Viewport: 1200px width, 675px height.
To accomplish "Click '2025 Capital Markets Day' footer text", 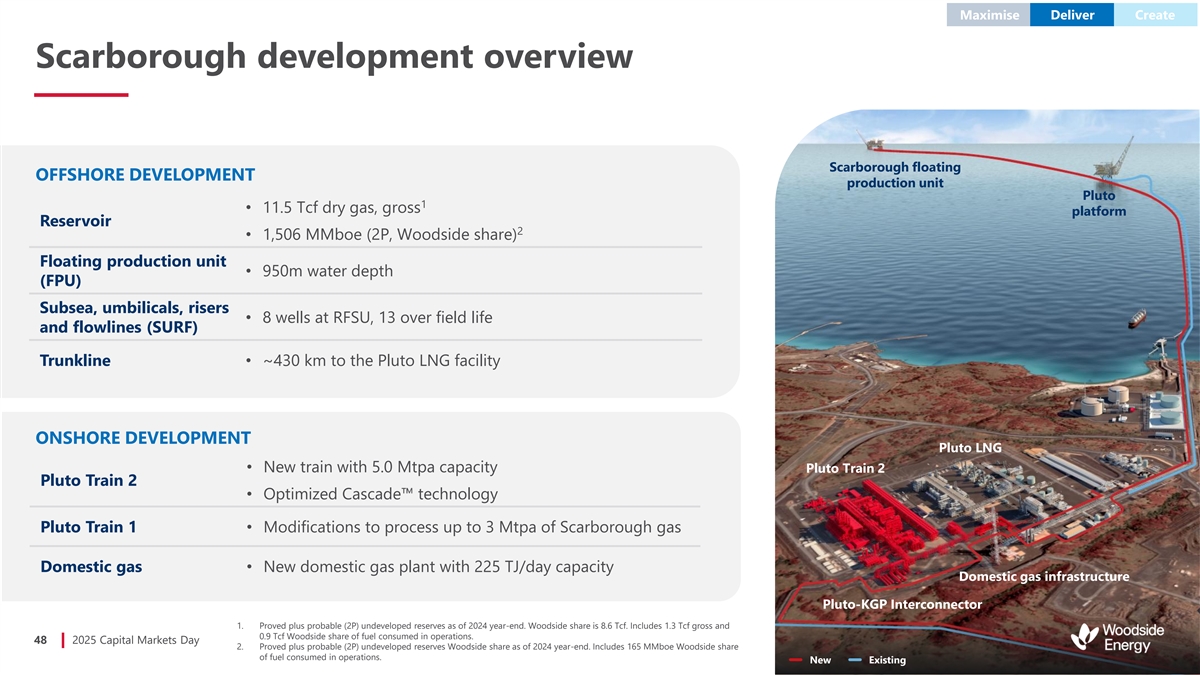I will click(135, 640).
